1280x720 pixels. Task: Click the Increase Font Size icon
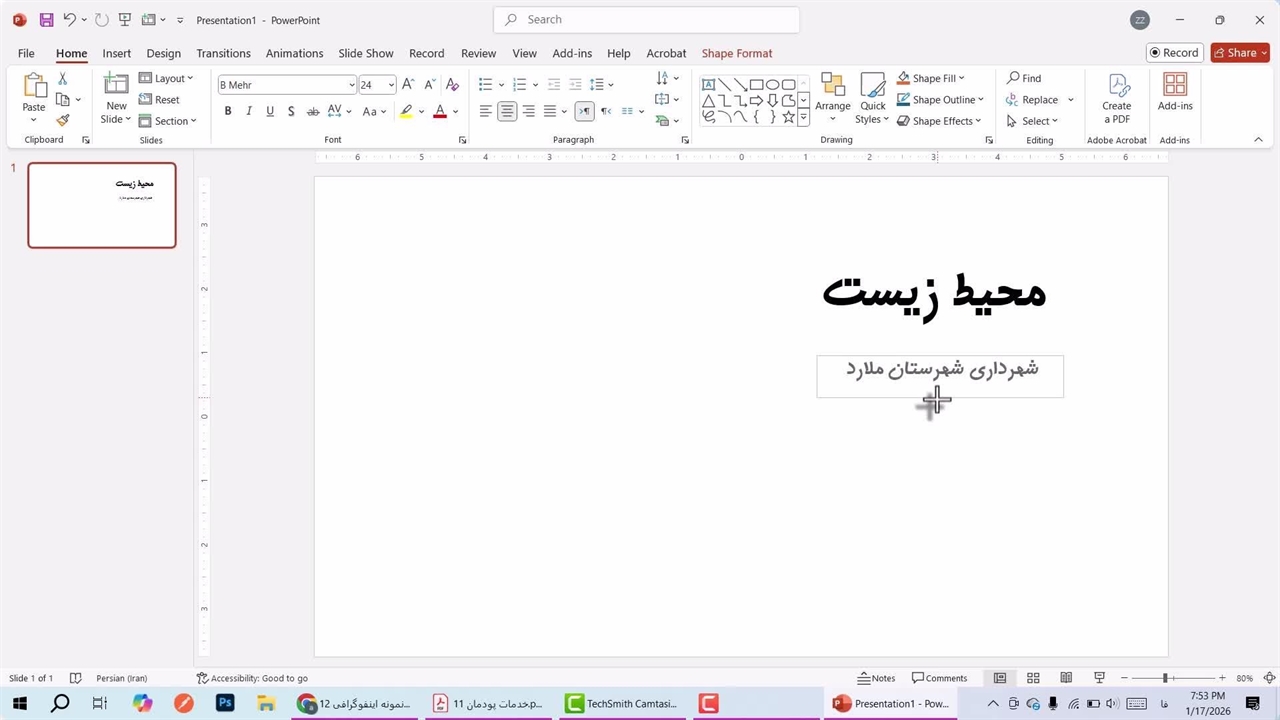pyautogui.click(x=408, y=85)
